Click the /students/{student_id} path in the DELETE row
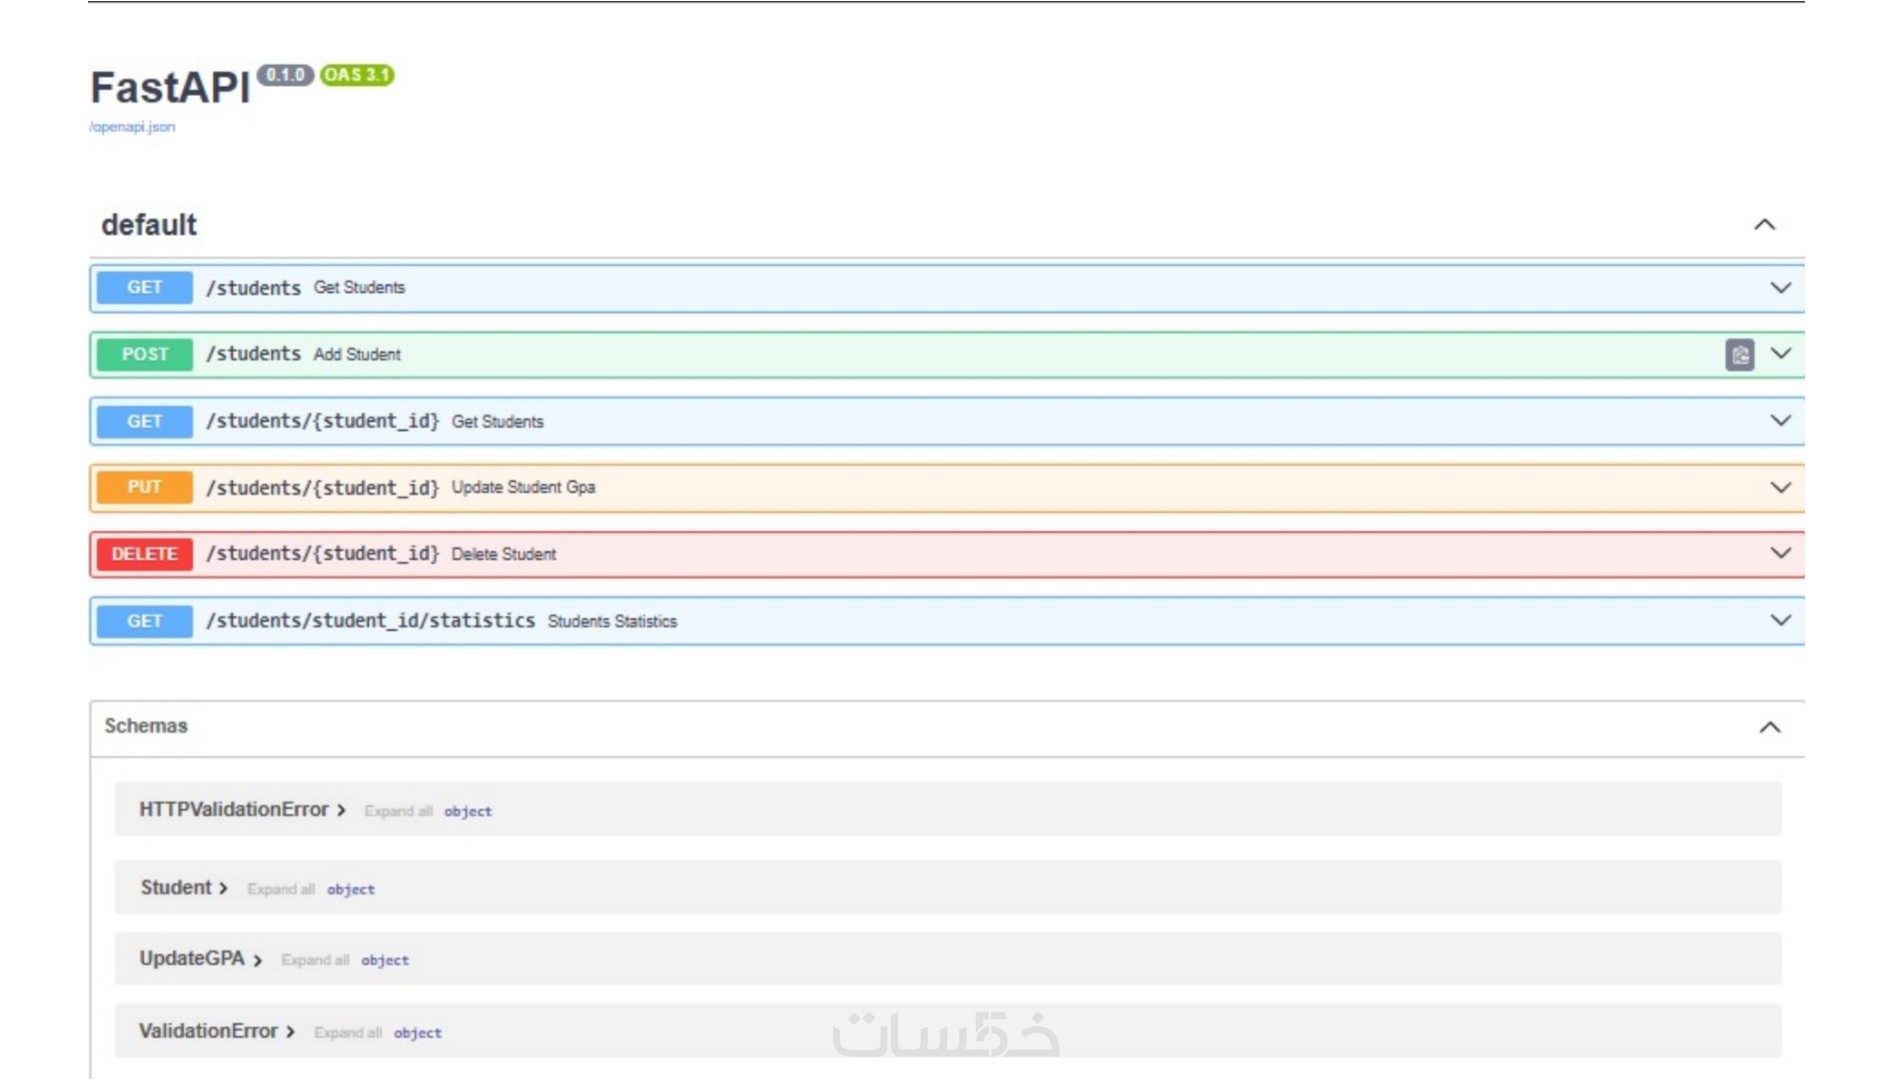This screenshot has height=1080, width=1893. 322,554
